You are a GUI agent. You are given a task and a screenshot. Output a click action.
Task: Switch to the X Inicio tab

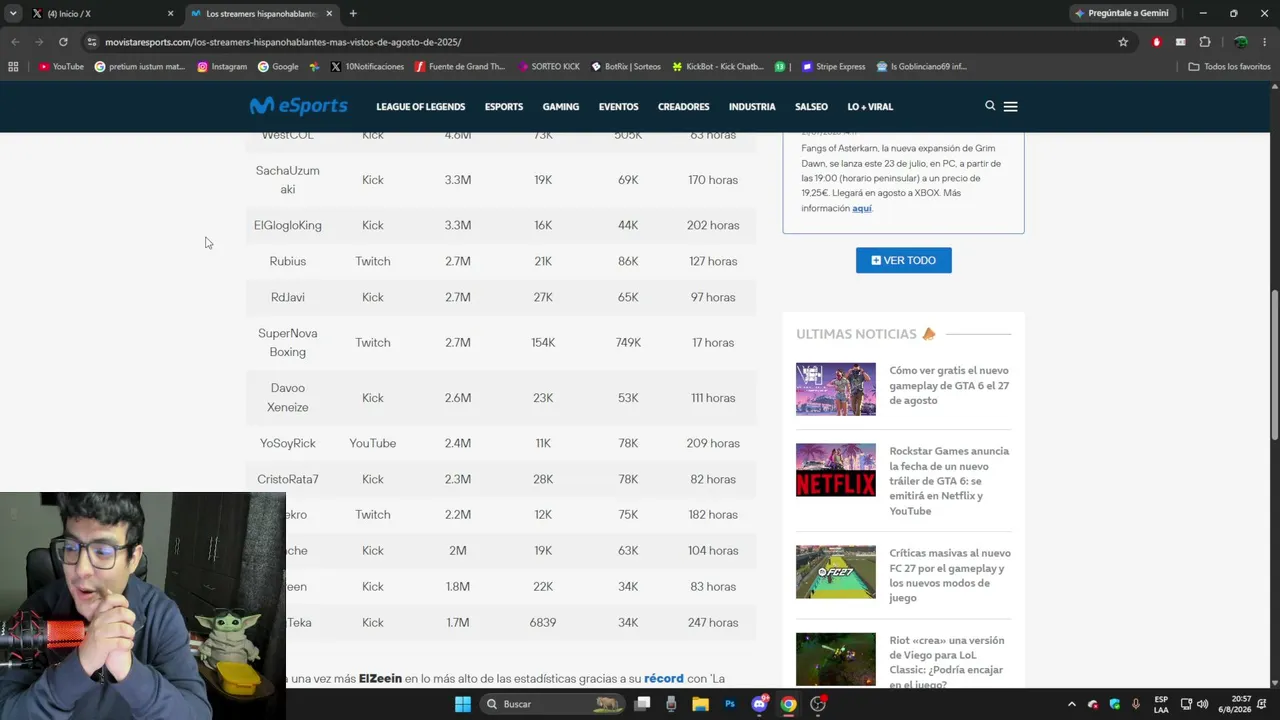click(102, 13)
